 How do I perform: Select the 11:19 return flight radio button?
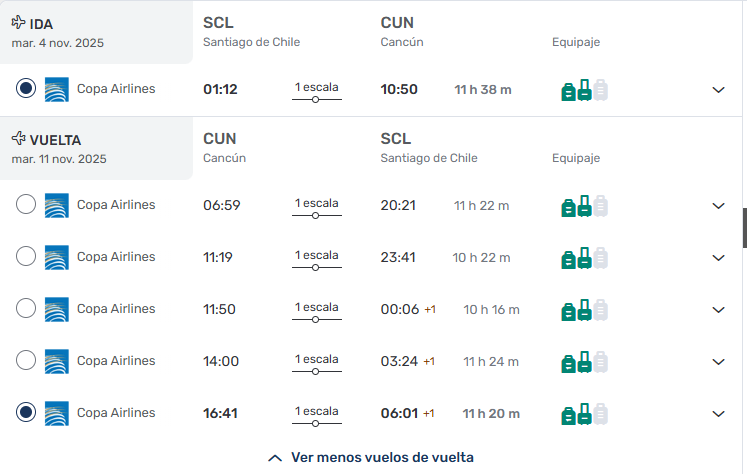point(26,257)
